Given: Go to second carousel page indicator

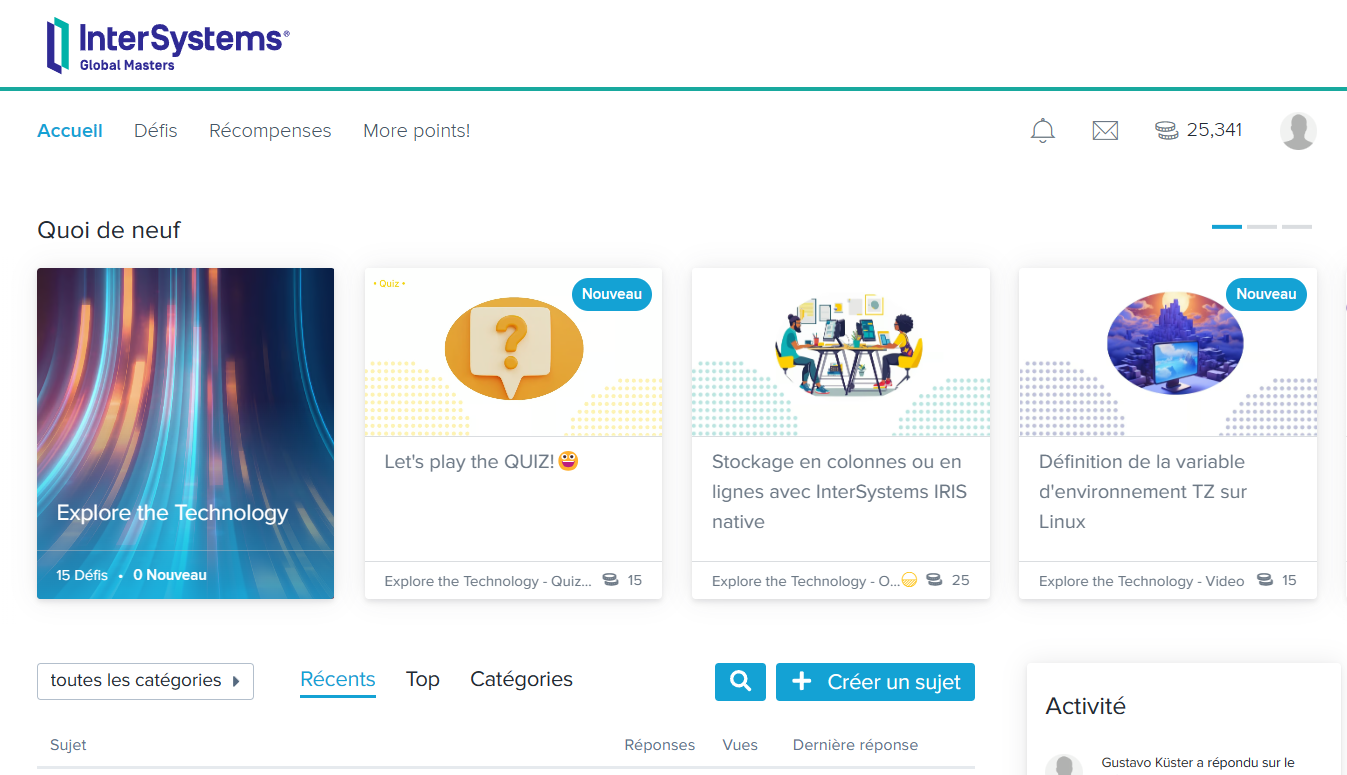Looking at the screenshot, I should pyautogui.click(x=1262, y=227).
